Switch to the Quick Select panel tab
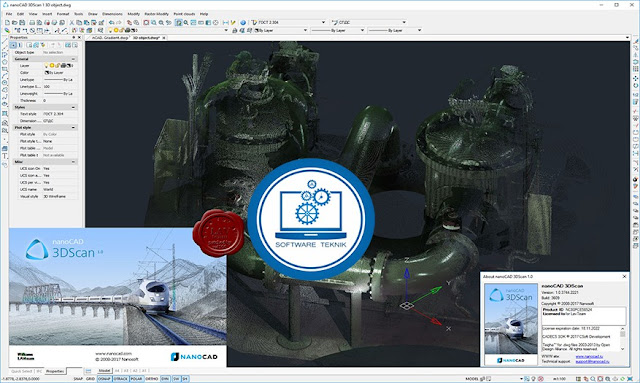The height and width of the screenshot is (383, 640). pos(22,371)
